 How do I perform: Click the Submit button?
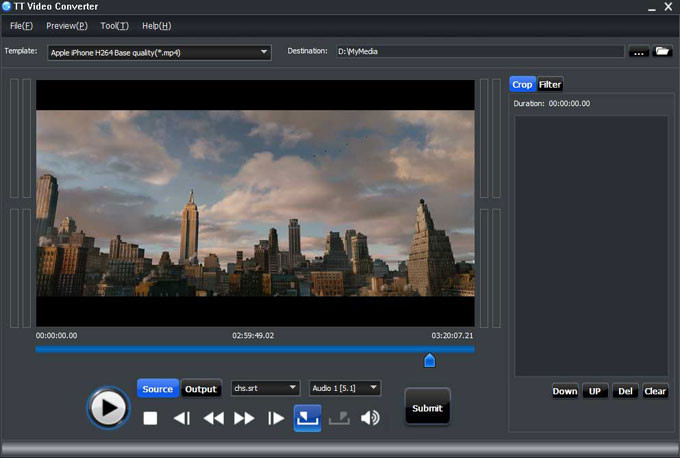427,408
